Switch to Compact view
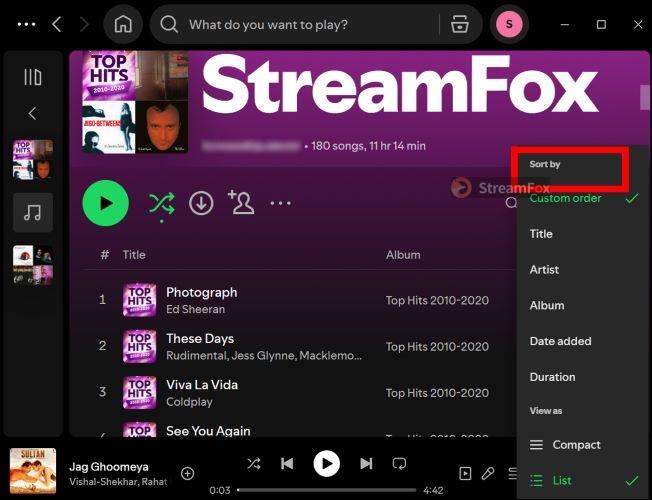The width and height of the screenshot is (652, 500). click(x=583, y=445)
